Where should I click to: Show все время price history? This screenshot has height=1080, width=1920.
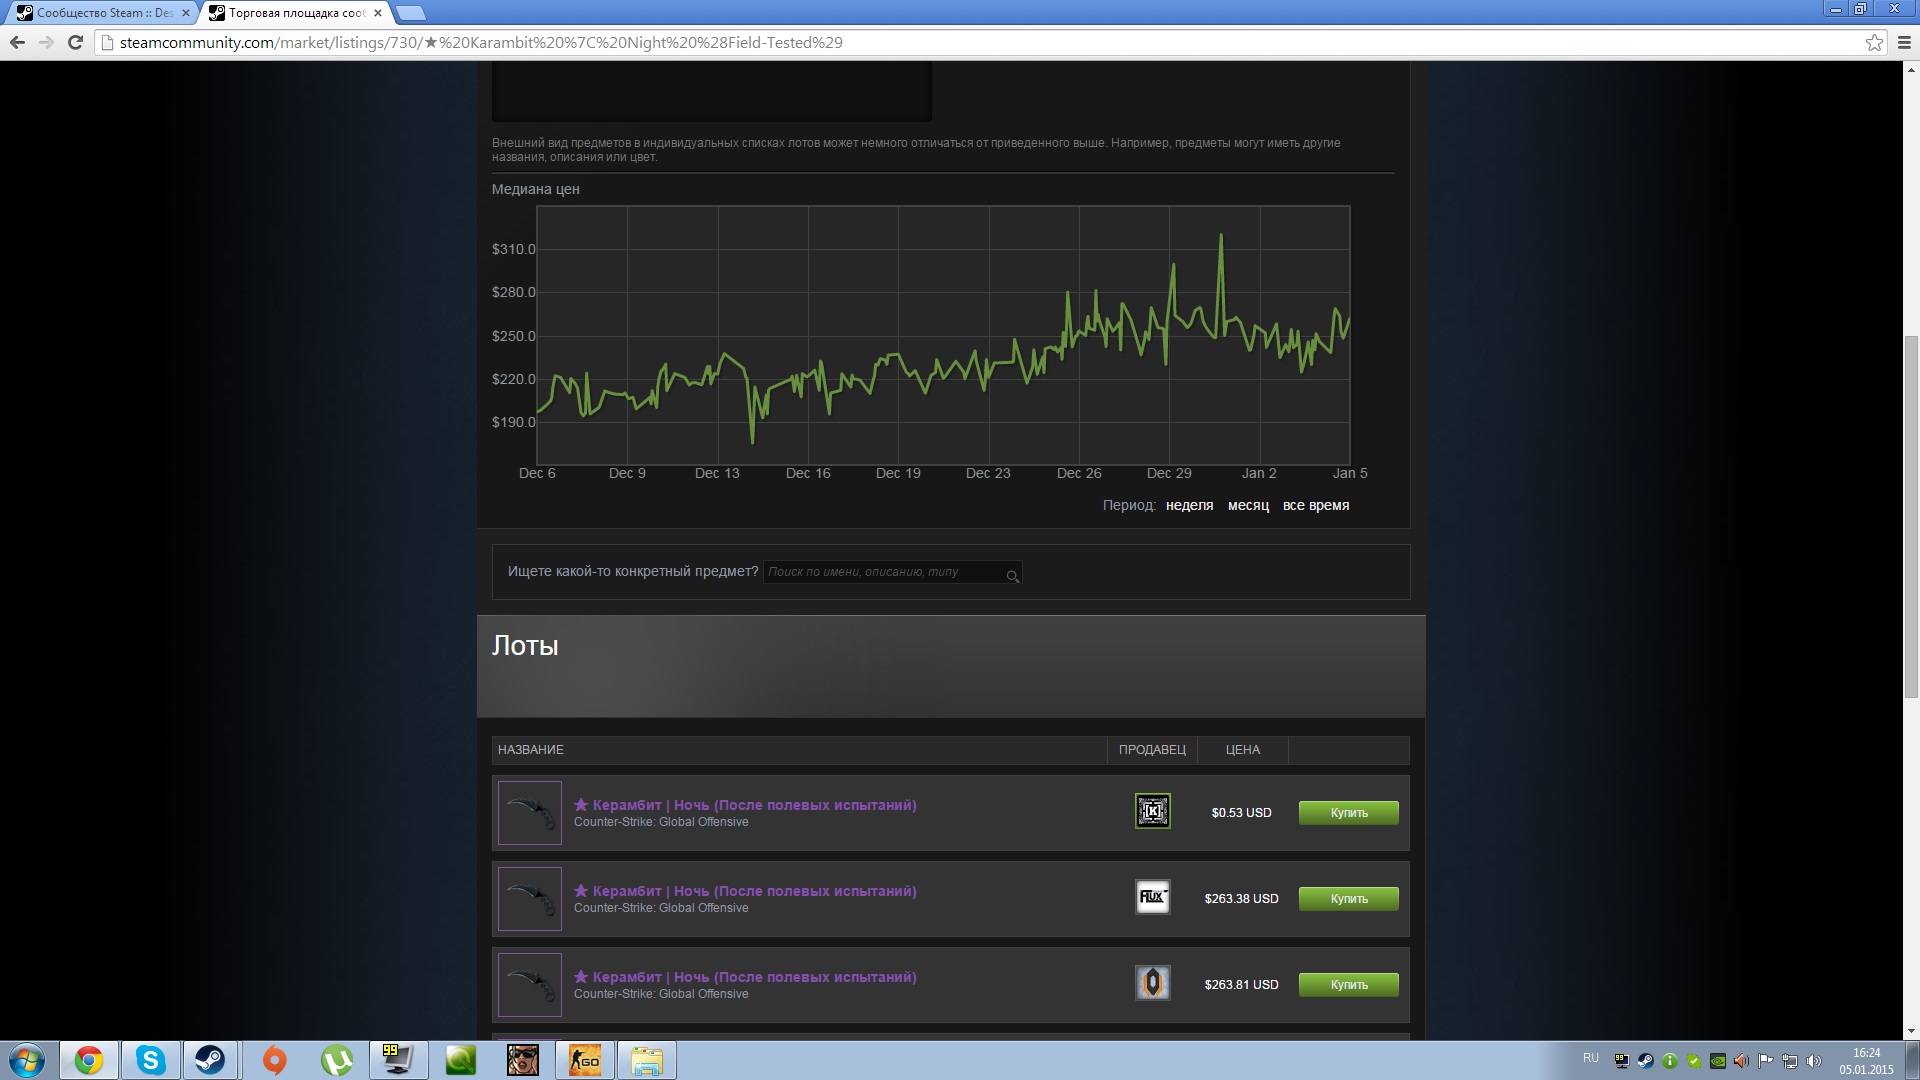click(x=1315, y=505)
